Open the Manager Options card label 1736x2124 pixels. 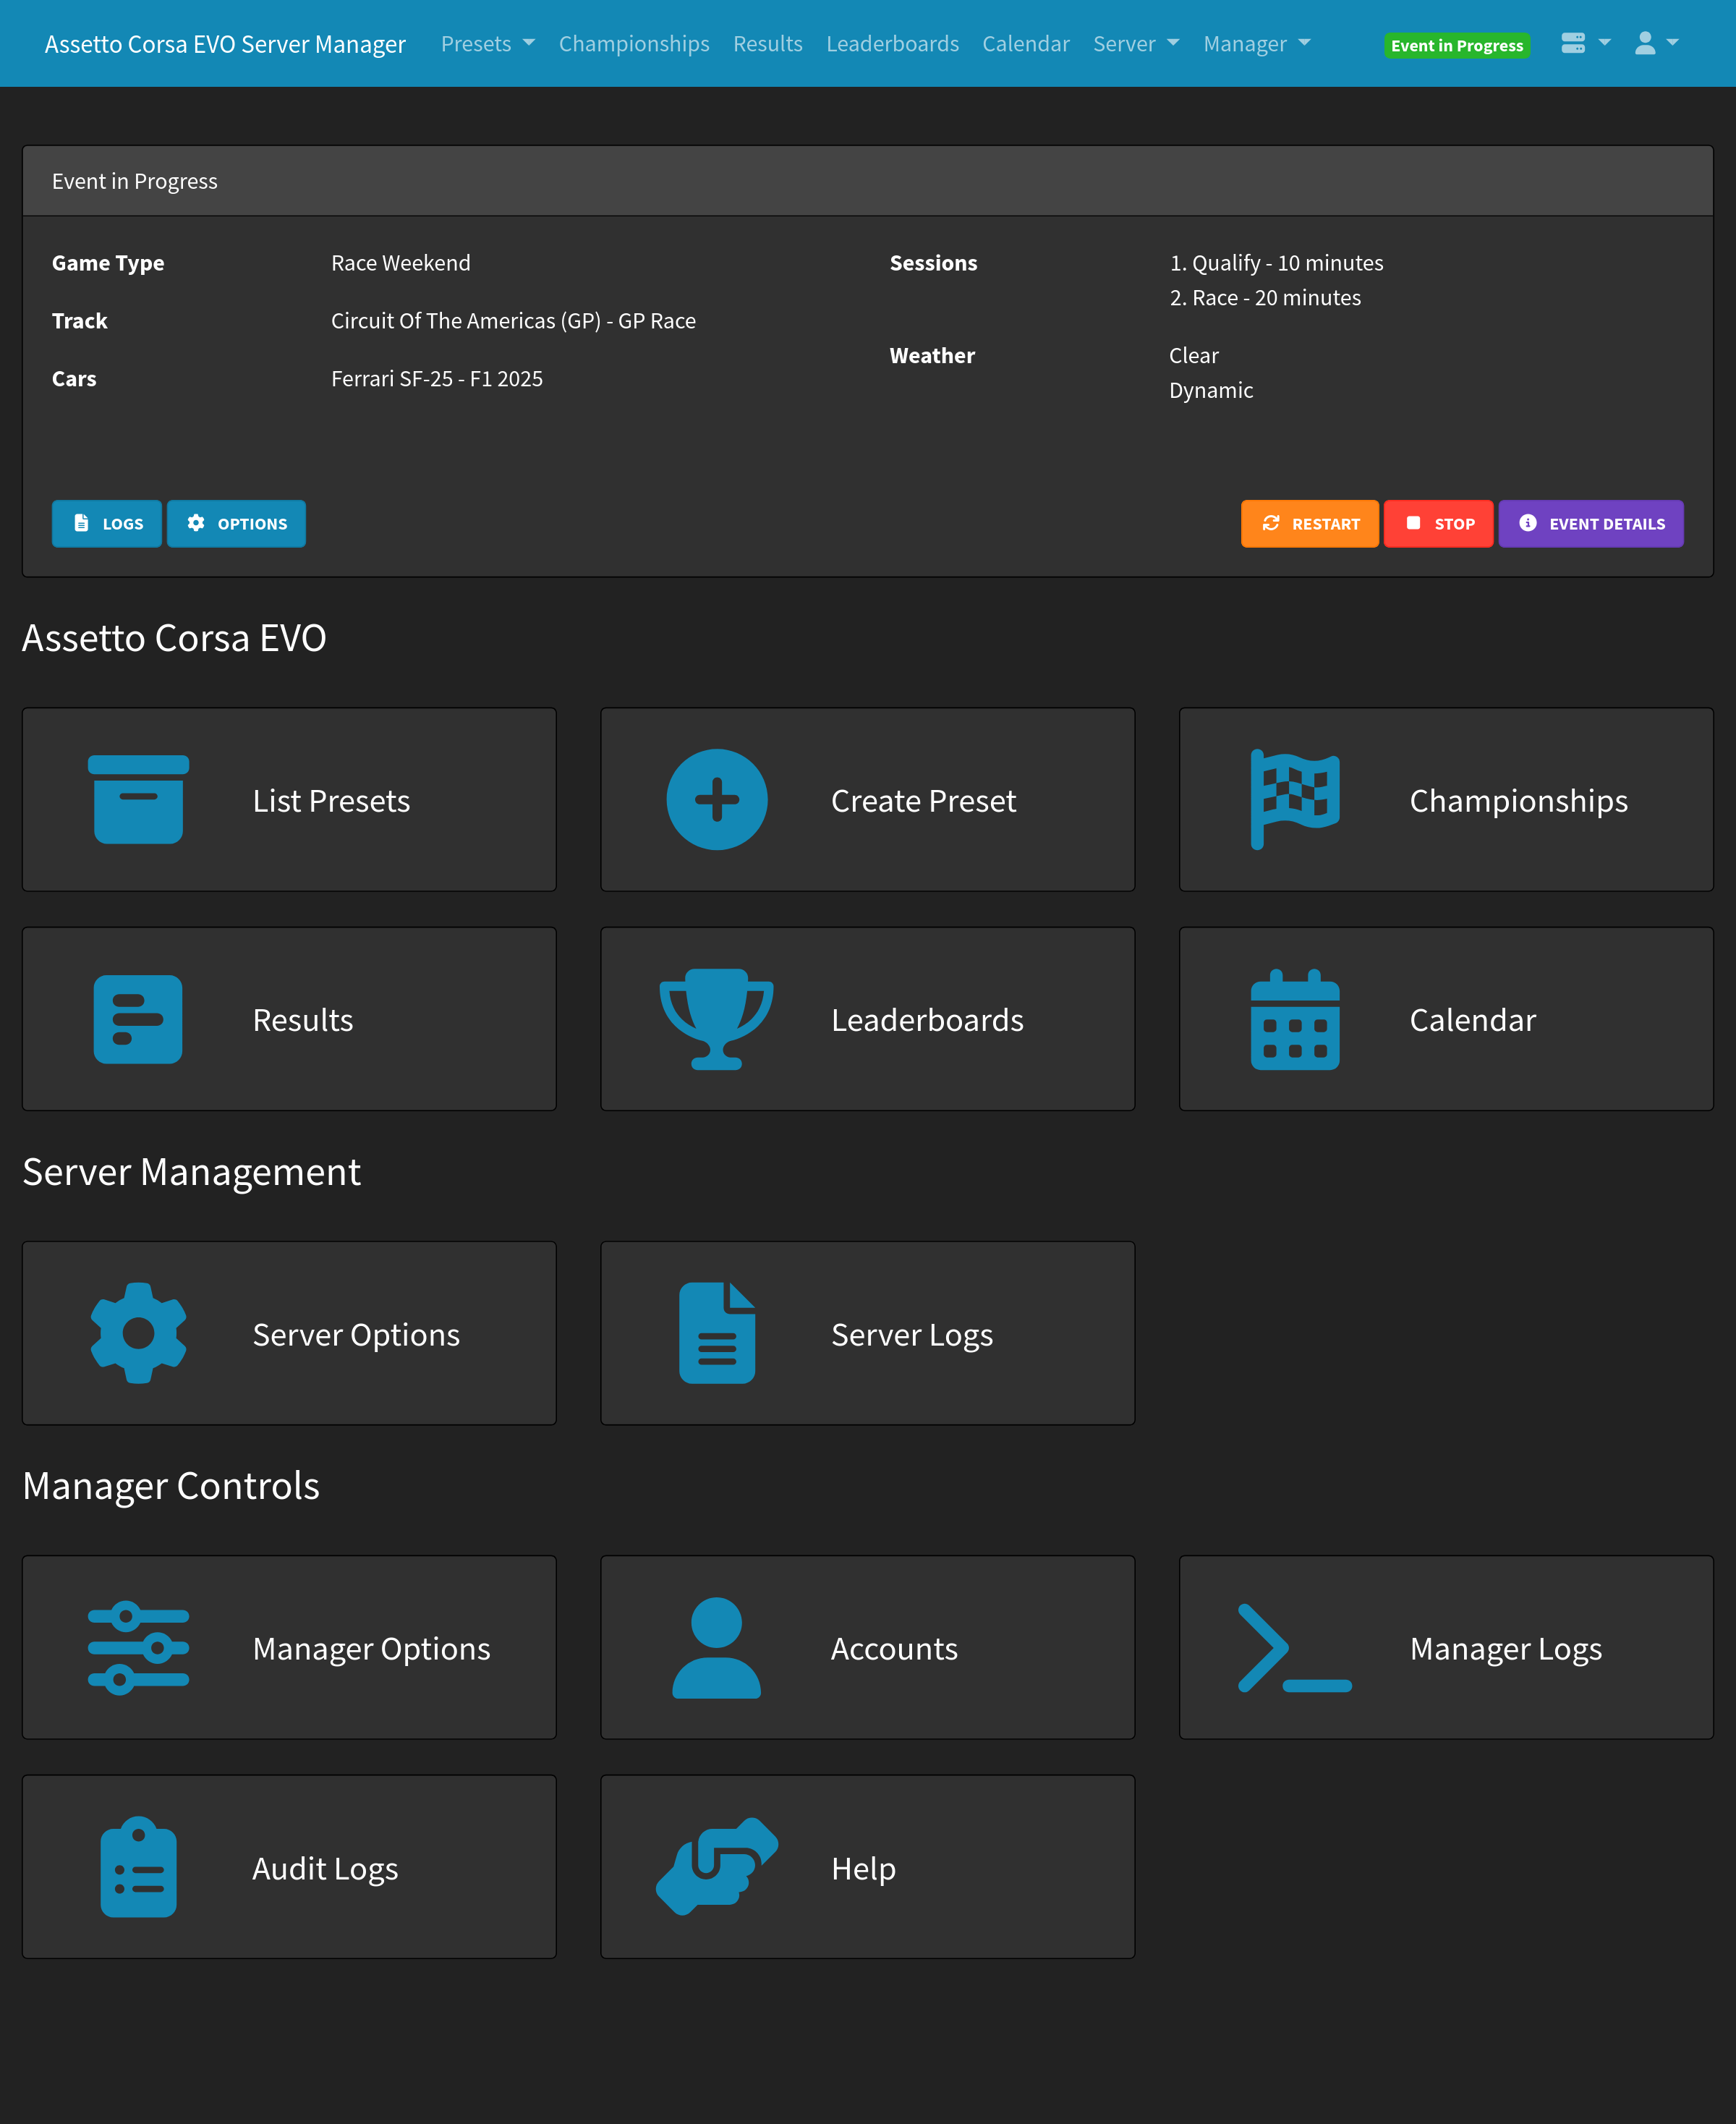[x=371, y=1648]
